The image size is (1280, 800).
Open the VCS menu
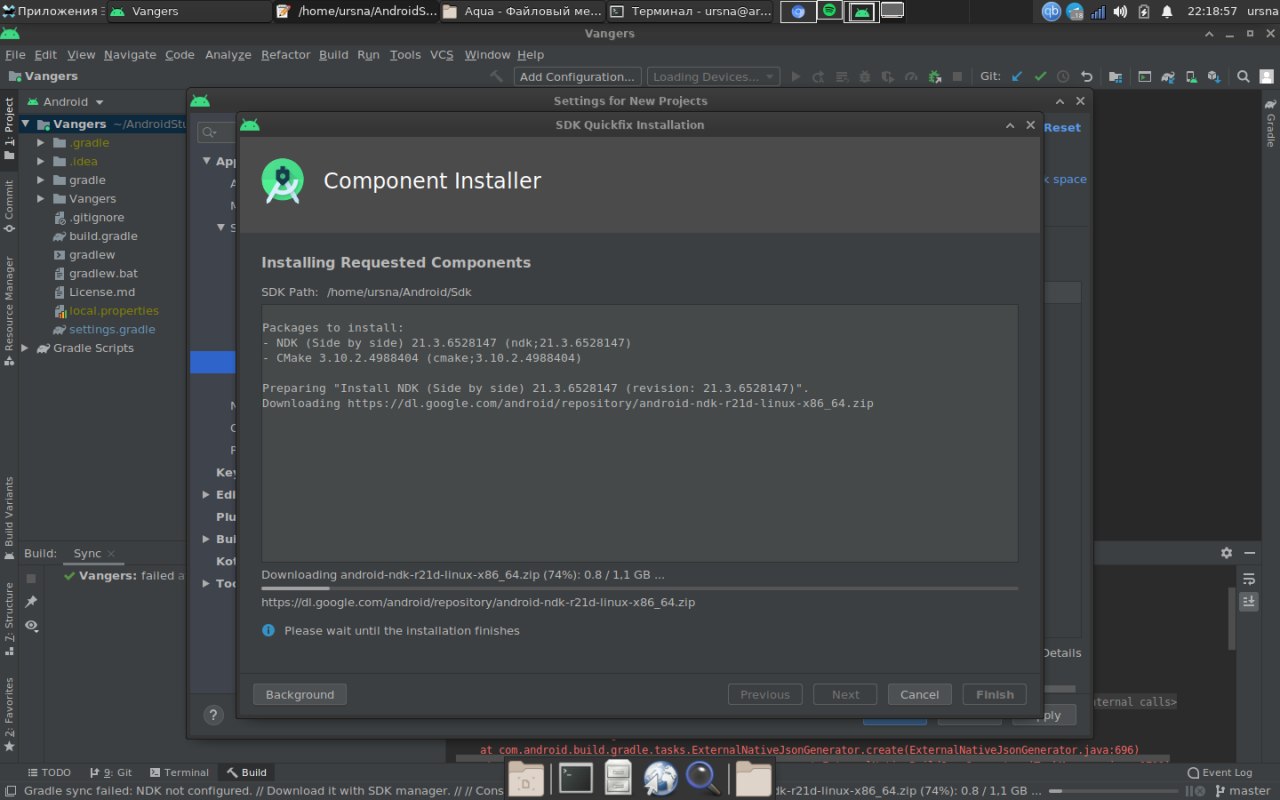pyautogui.click(x=441, y=54)
